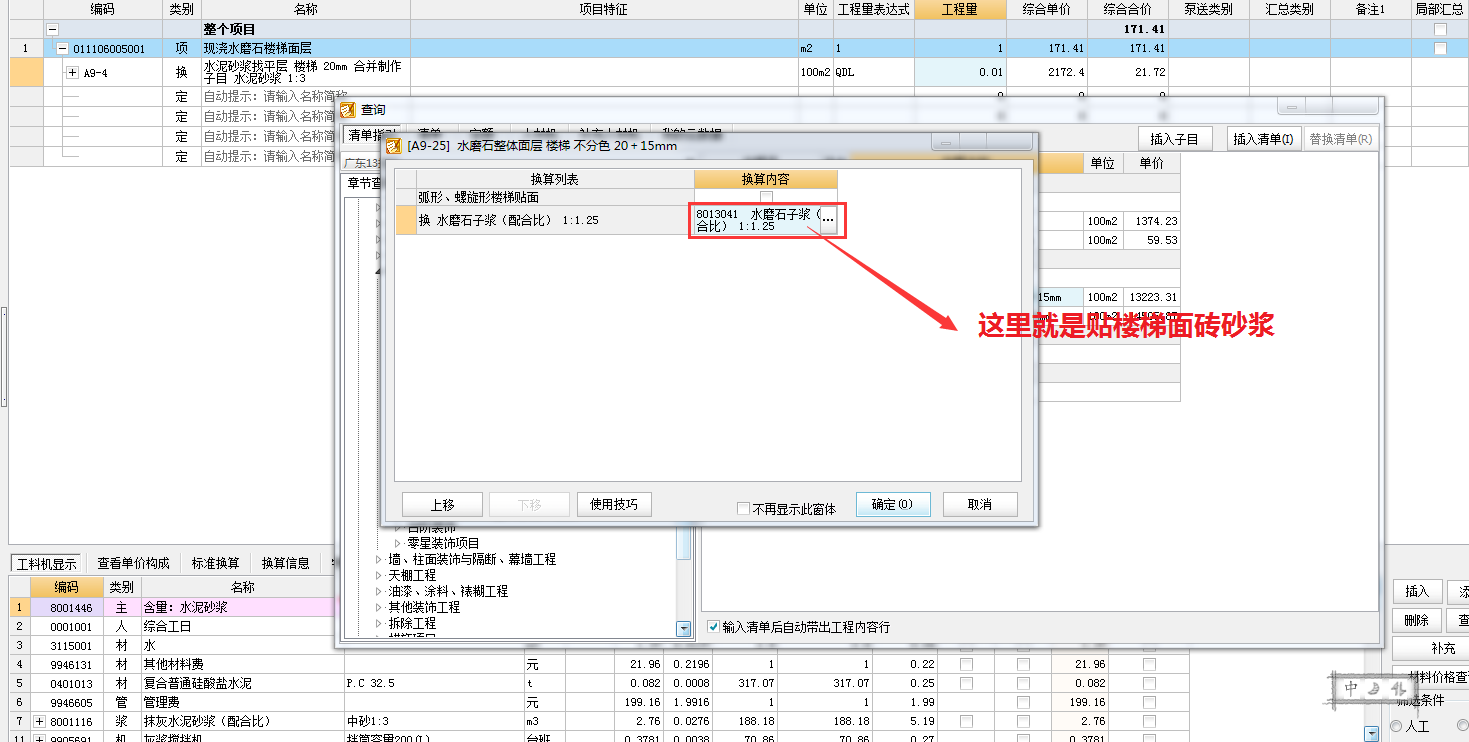Expand the 天棚工程 tree node

[x=378, y=576]
